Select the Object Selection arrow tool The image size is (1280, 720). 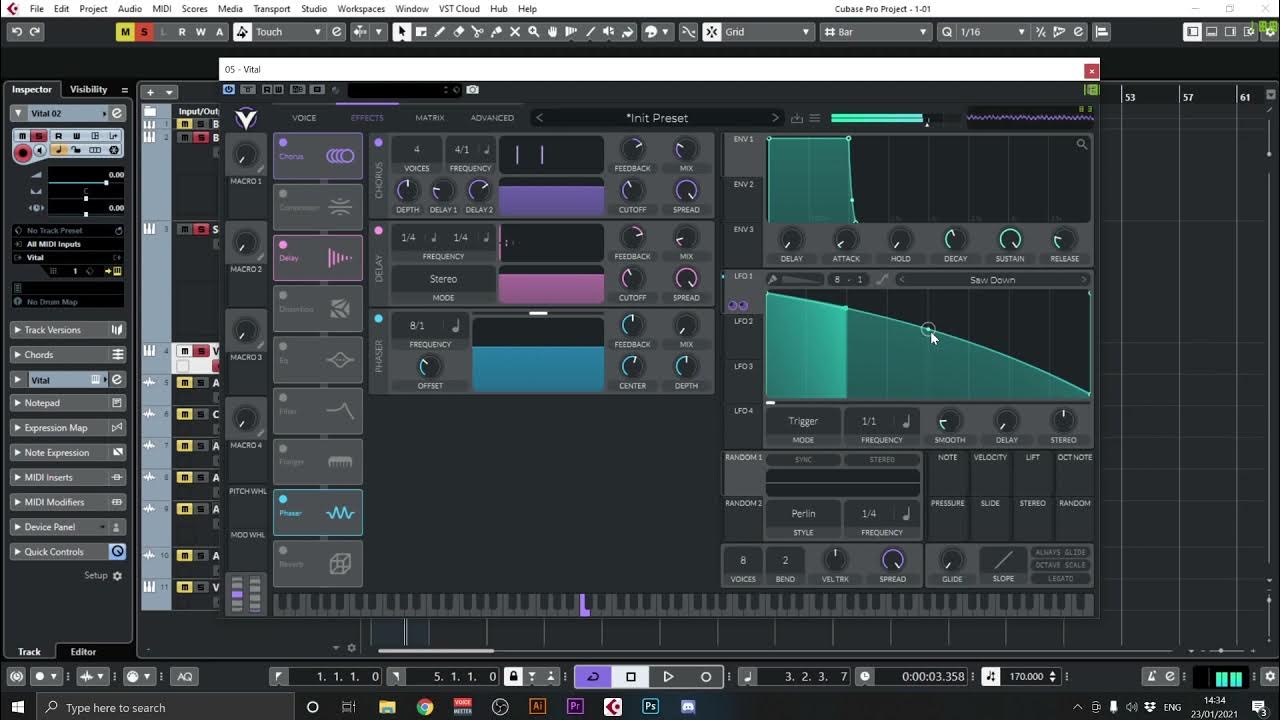(401, 32)
